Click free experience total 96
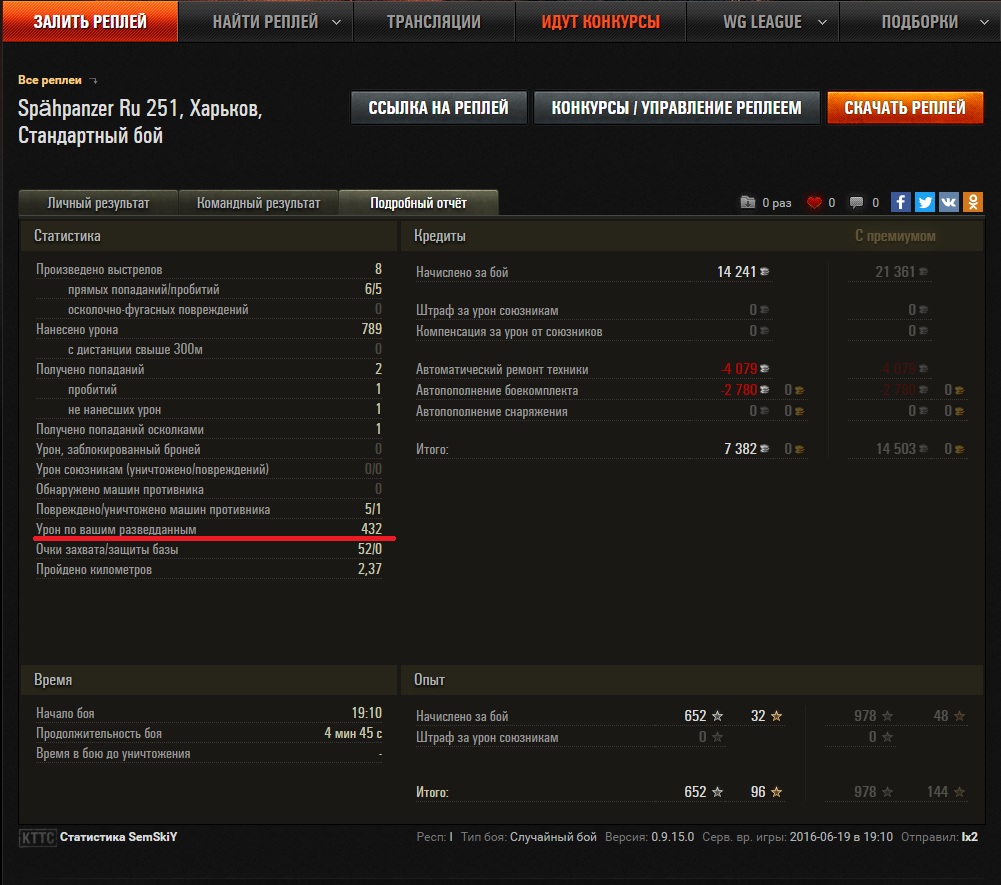Image resolution: width=1001 pixels, height=885 pixels. [x=758, y=792]
